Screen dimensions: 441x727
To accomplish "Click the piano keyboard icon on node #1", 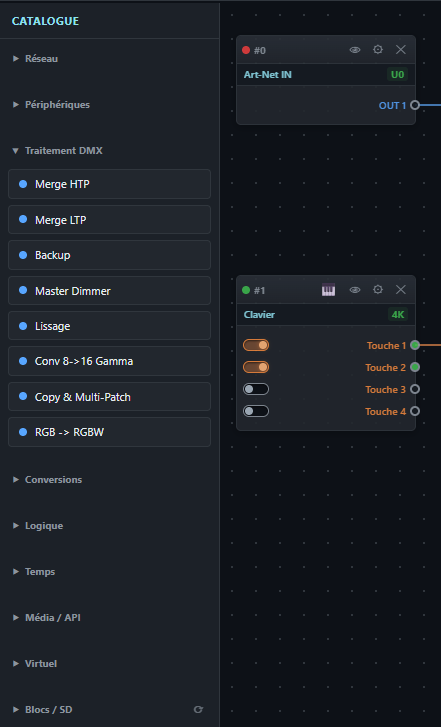I will [328, 290].
